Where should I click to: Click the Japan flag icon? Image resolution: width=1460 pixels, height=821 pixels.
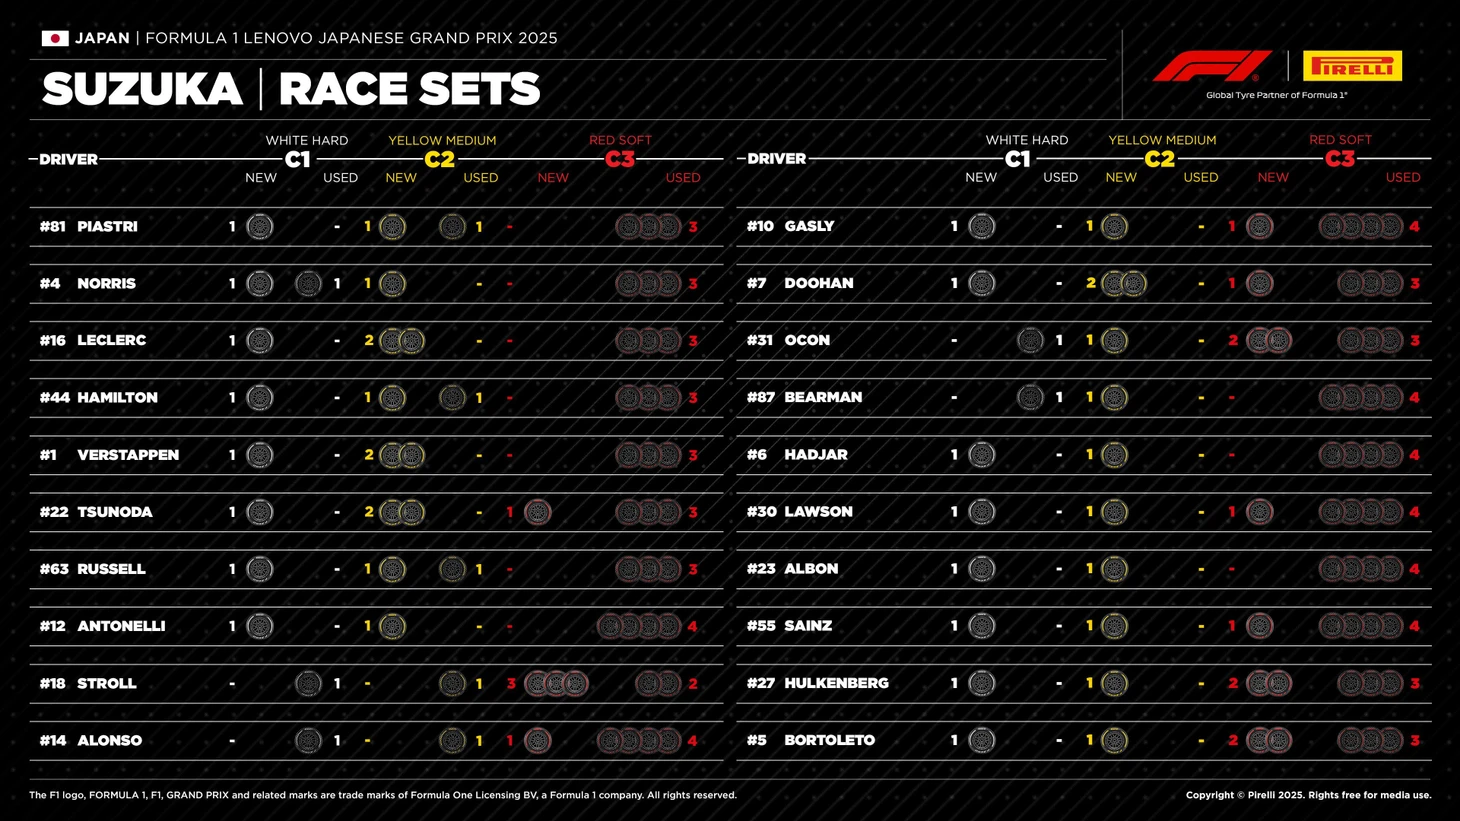[x=55, y=38]
